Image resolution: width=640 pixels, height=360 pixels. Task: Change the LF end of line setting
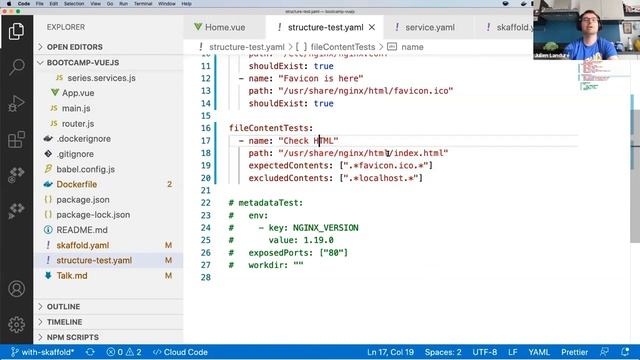pyautogui.click(x=513, y=352)
